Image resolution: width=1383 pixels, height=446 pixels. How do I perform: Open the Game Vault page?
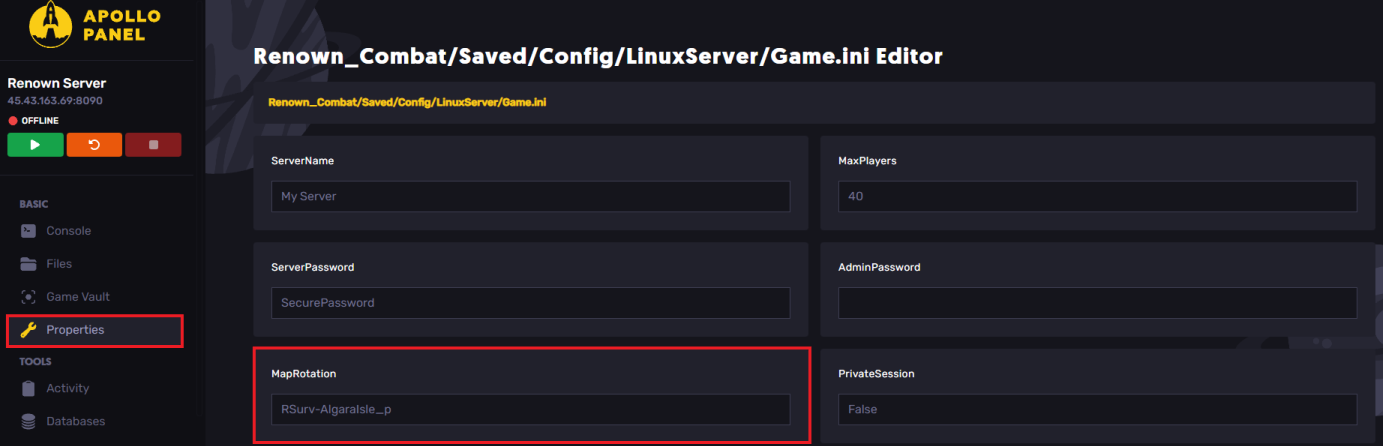[78, 297]
